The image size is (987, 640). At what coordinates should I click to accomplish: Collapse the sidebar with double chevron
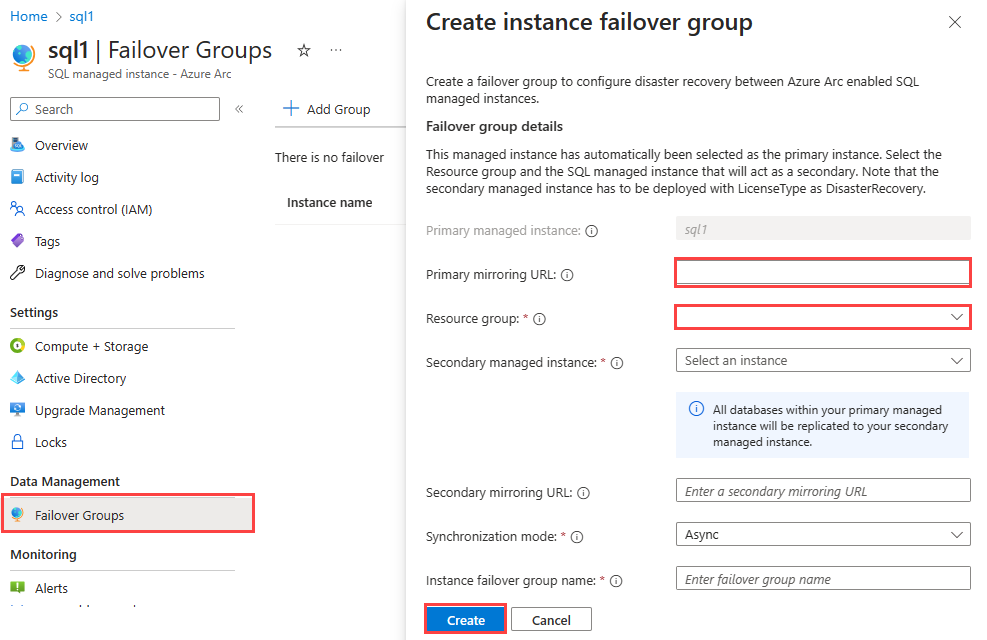pos(237,108)
